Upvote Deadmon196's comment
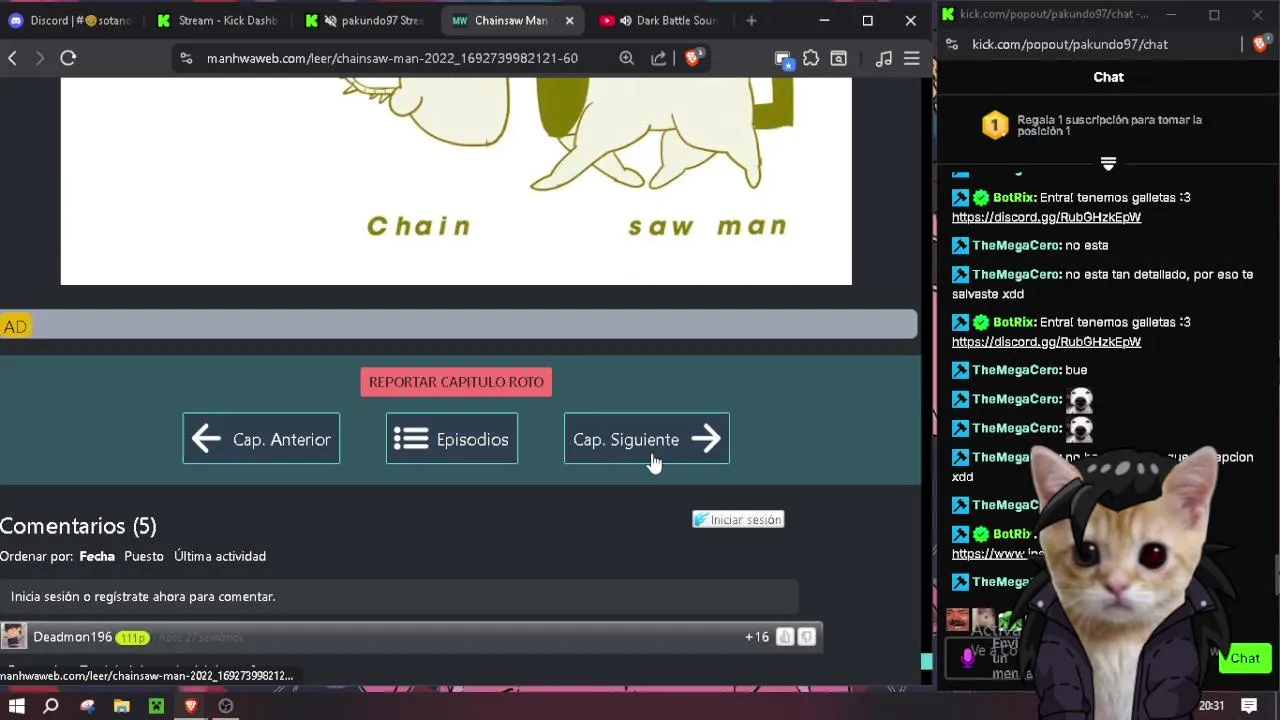Image resolution: width=1280 pixels, height=720 pixels. (x=784, y=637)
